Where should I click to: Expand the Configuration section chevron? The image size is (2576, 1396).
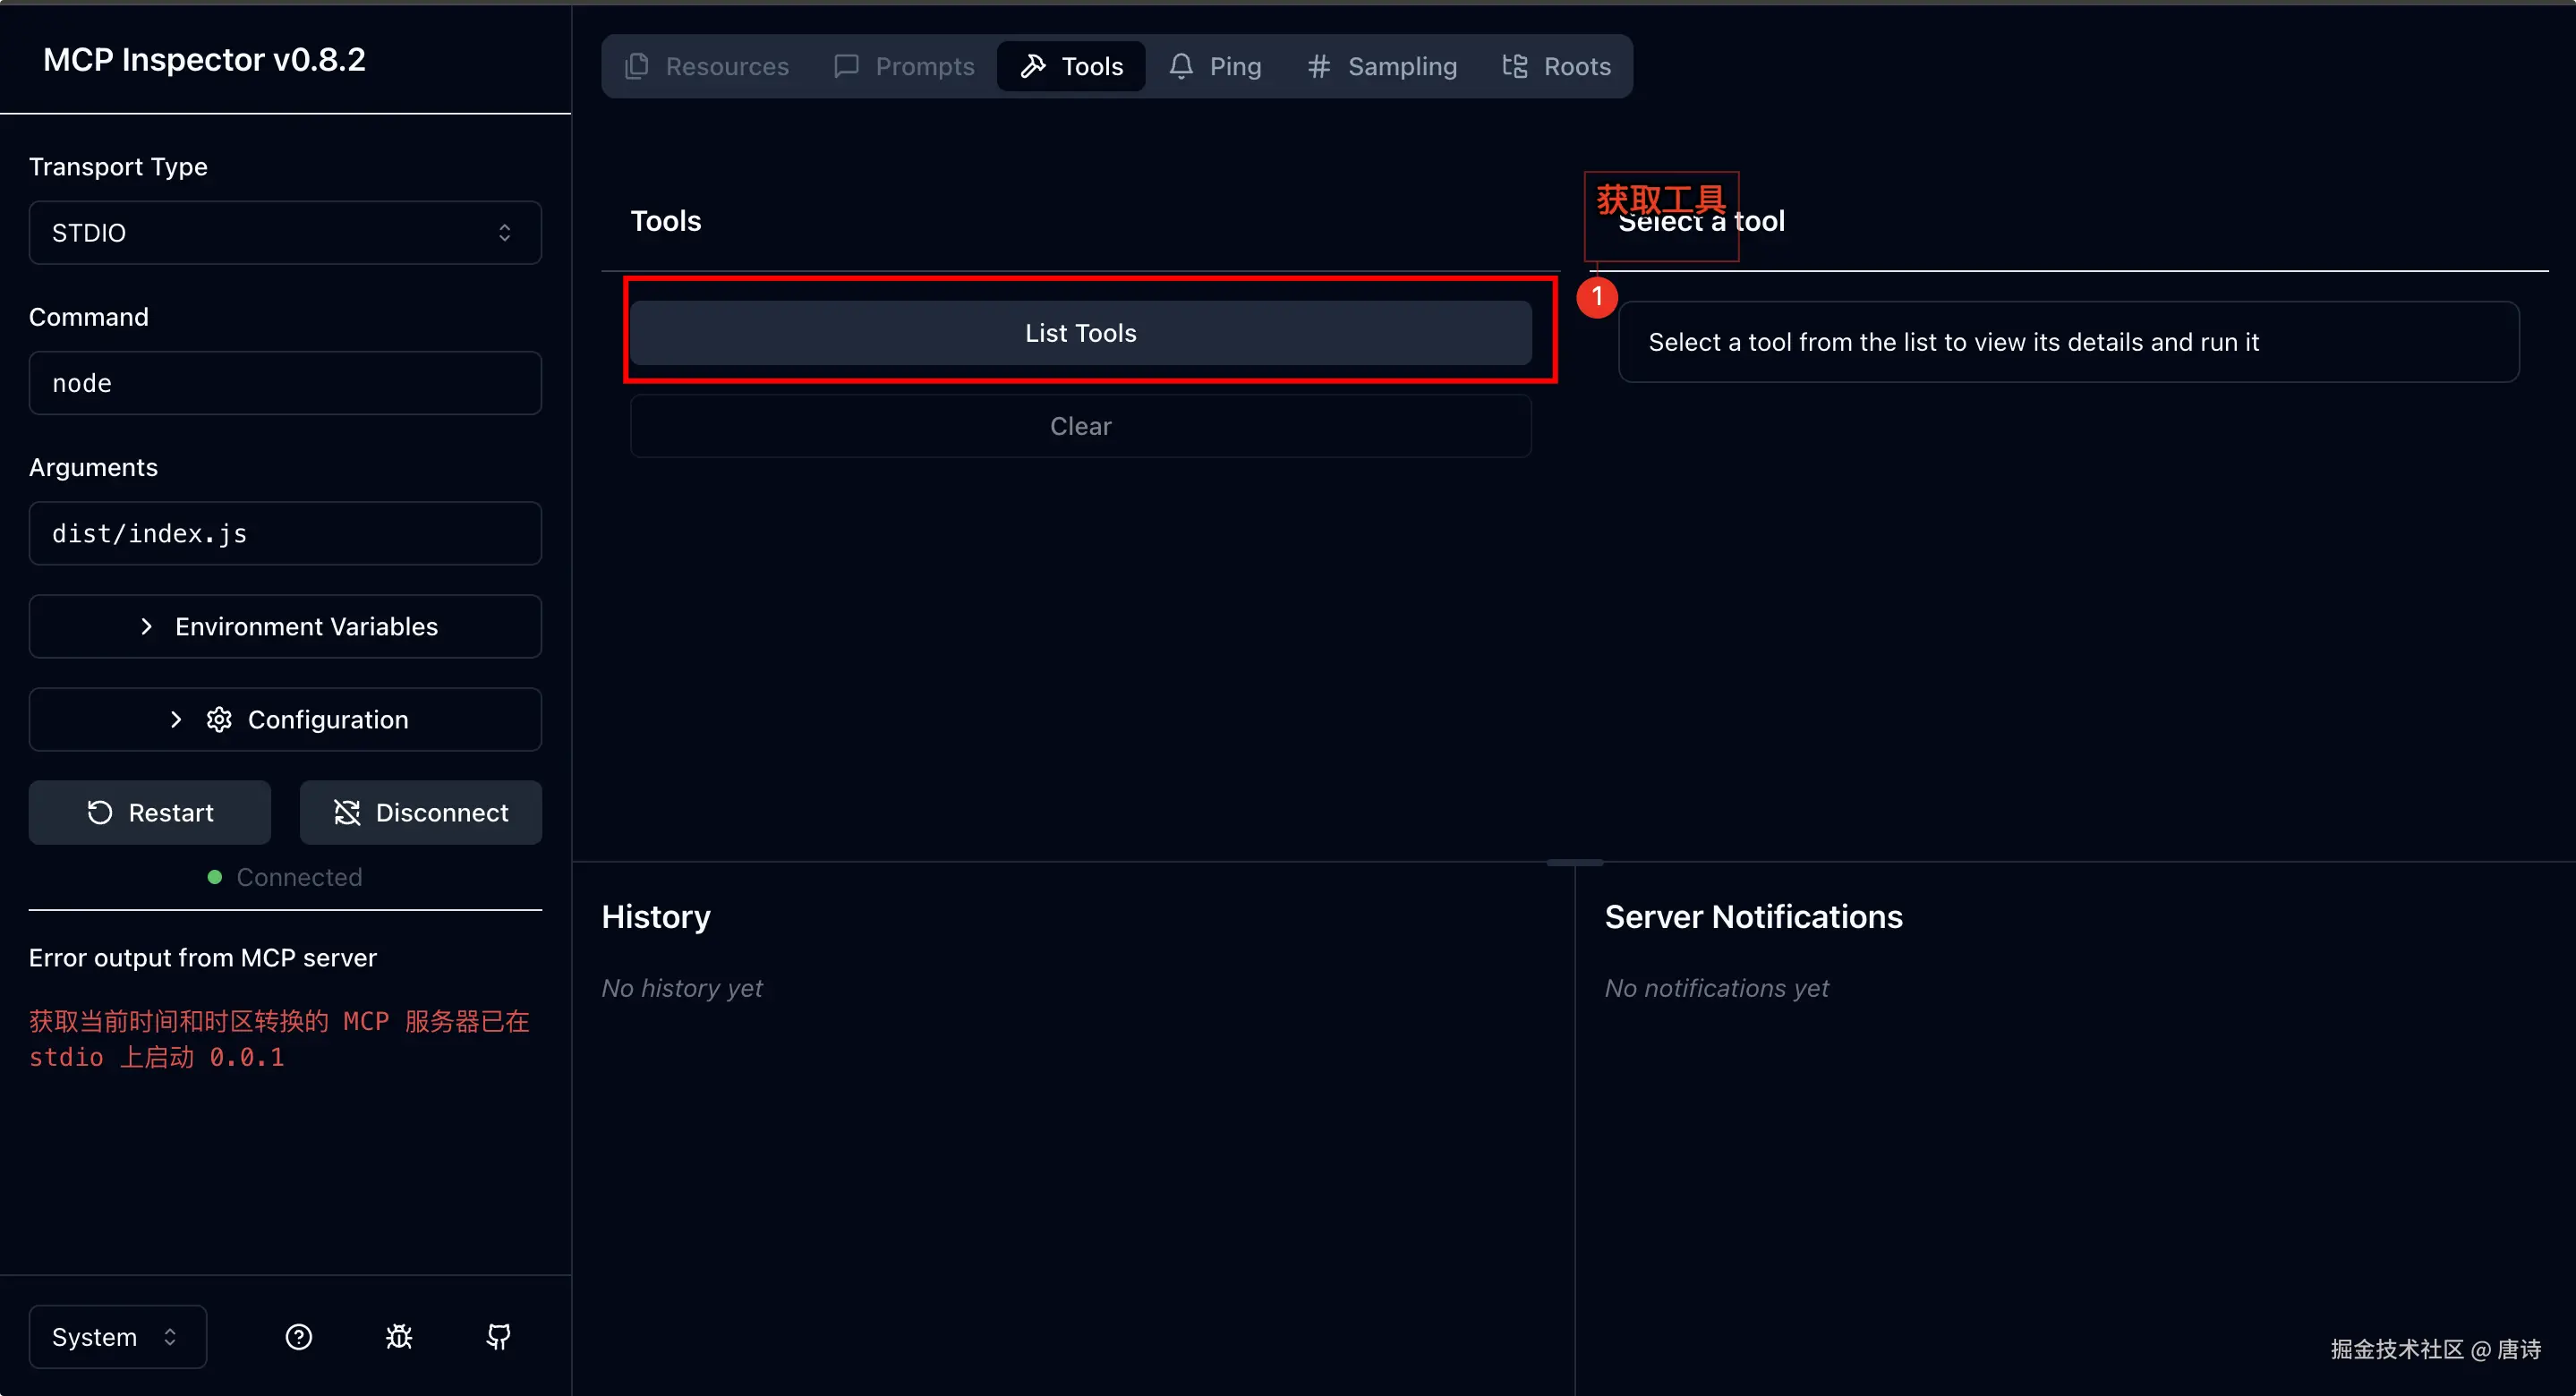pyautogui.click(x=176, y=719)
